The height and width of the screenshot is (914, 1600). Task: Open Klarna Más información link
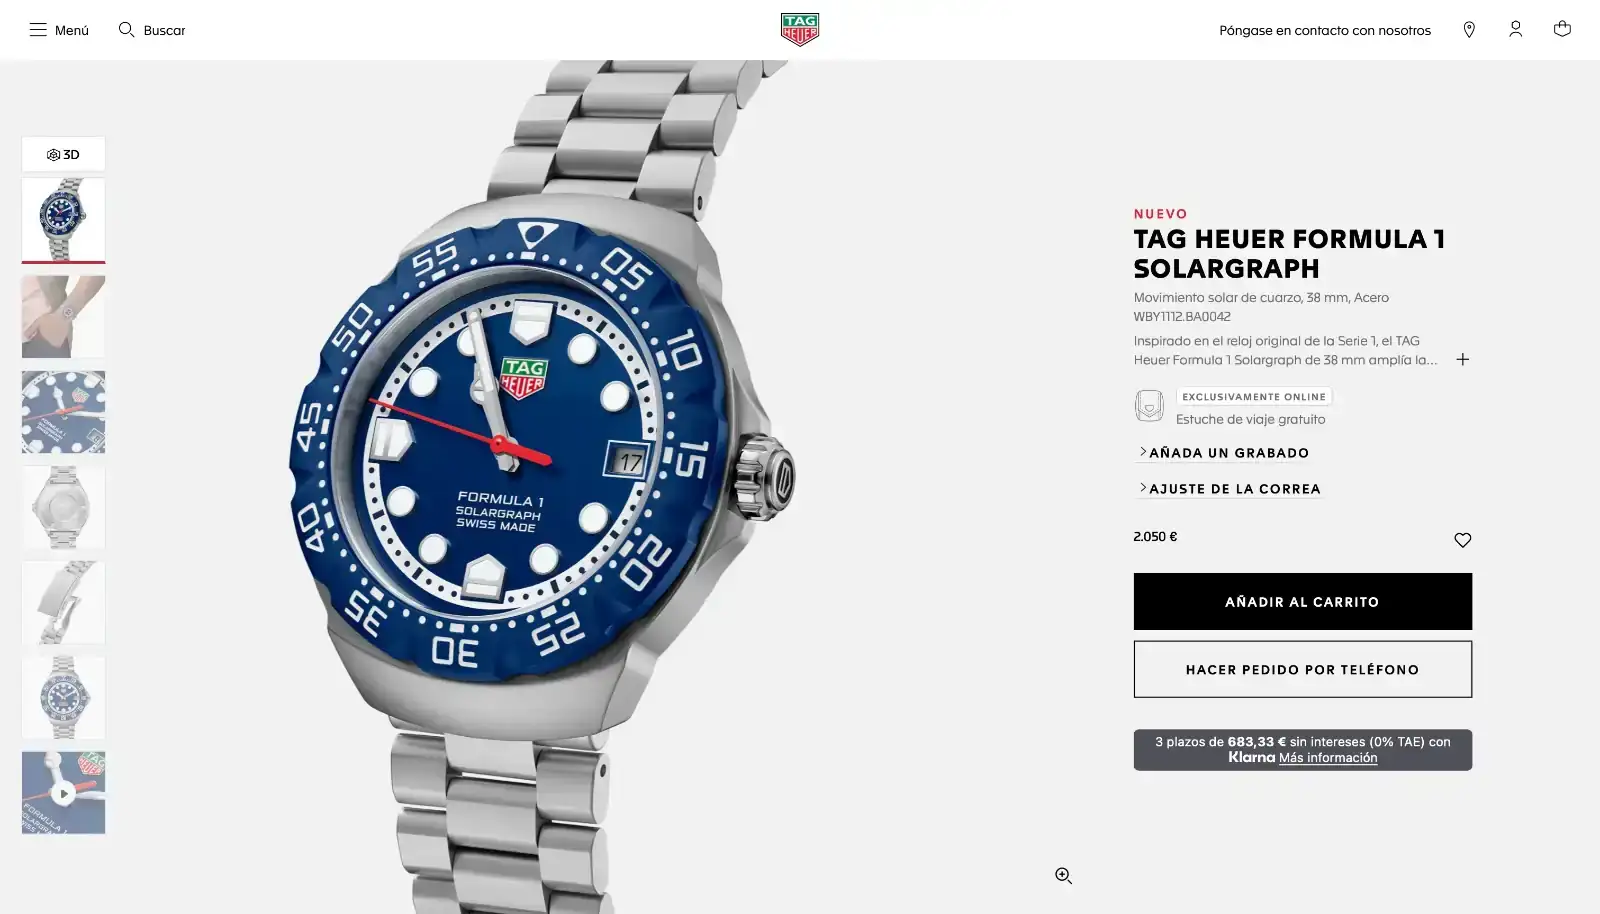pyautogui.click(x=1327, y=758)
